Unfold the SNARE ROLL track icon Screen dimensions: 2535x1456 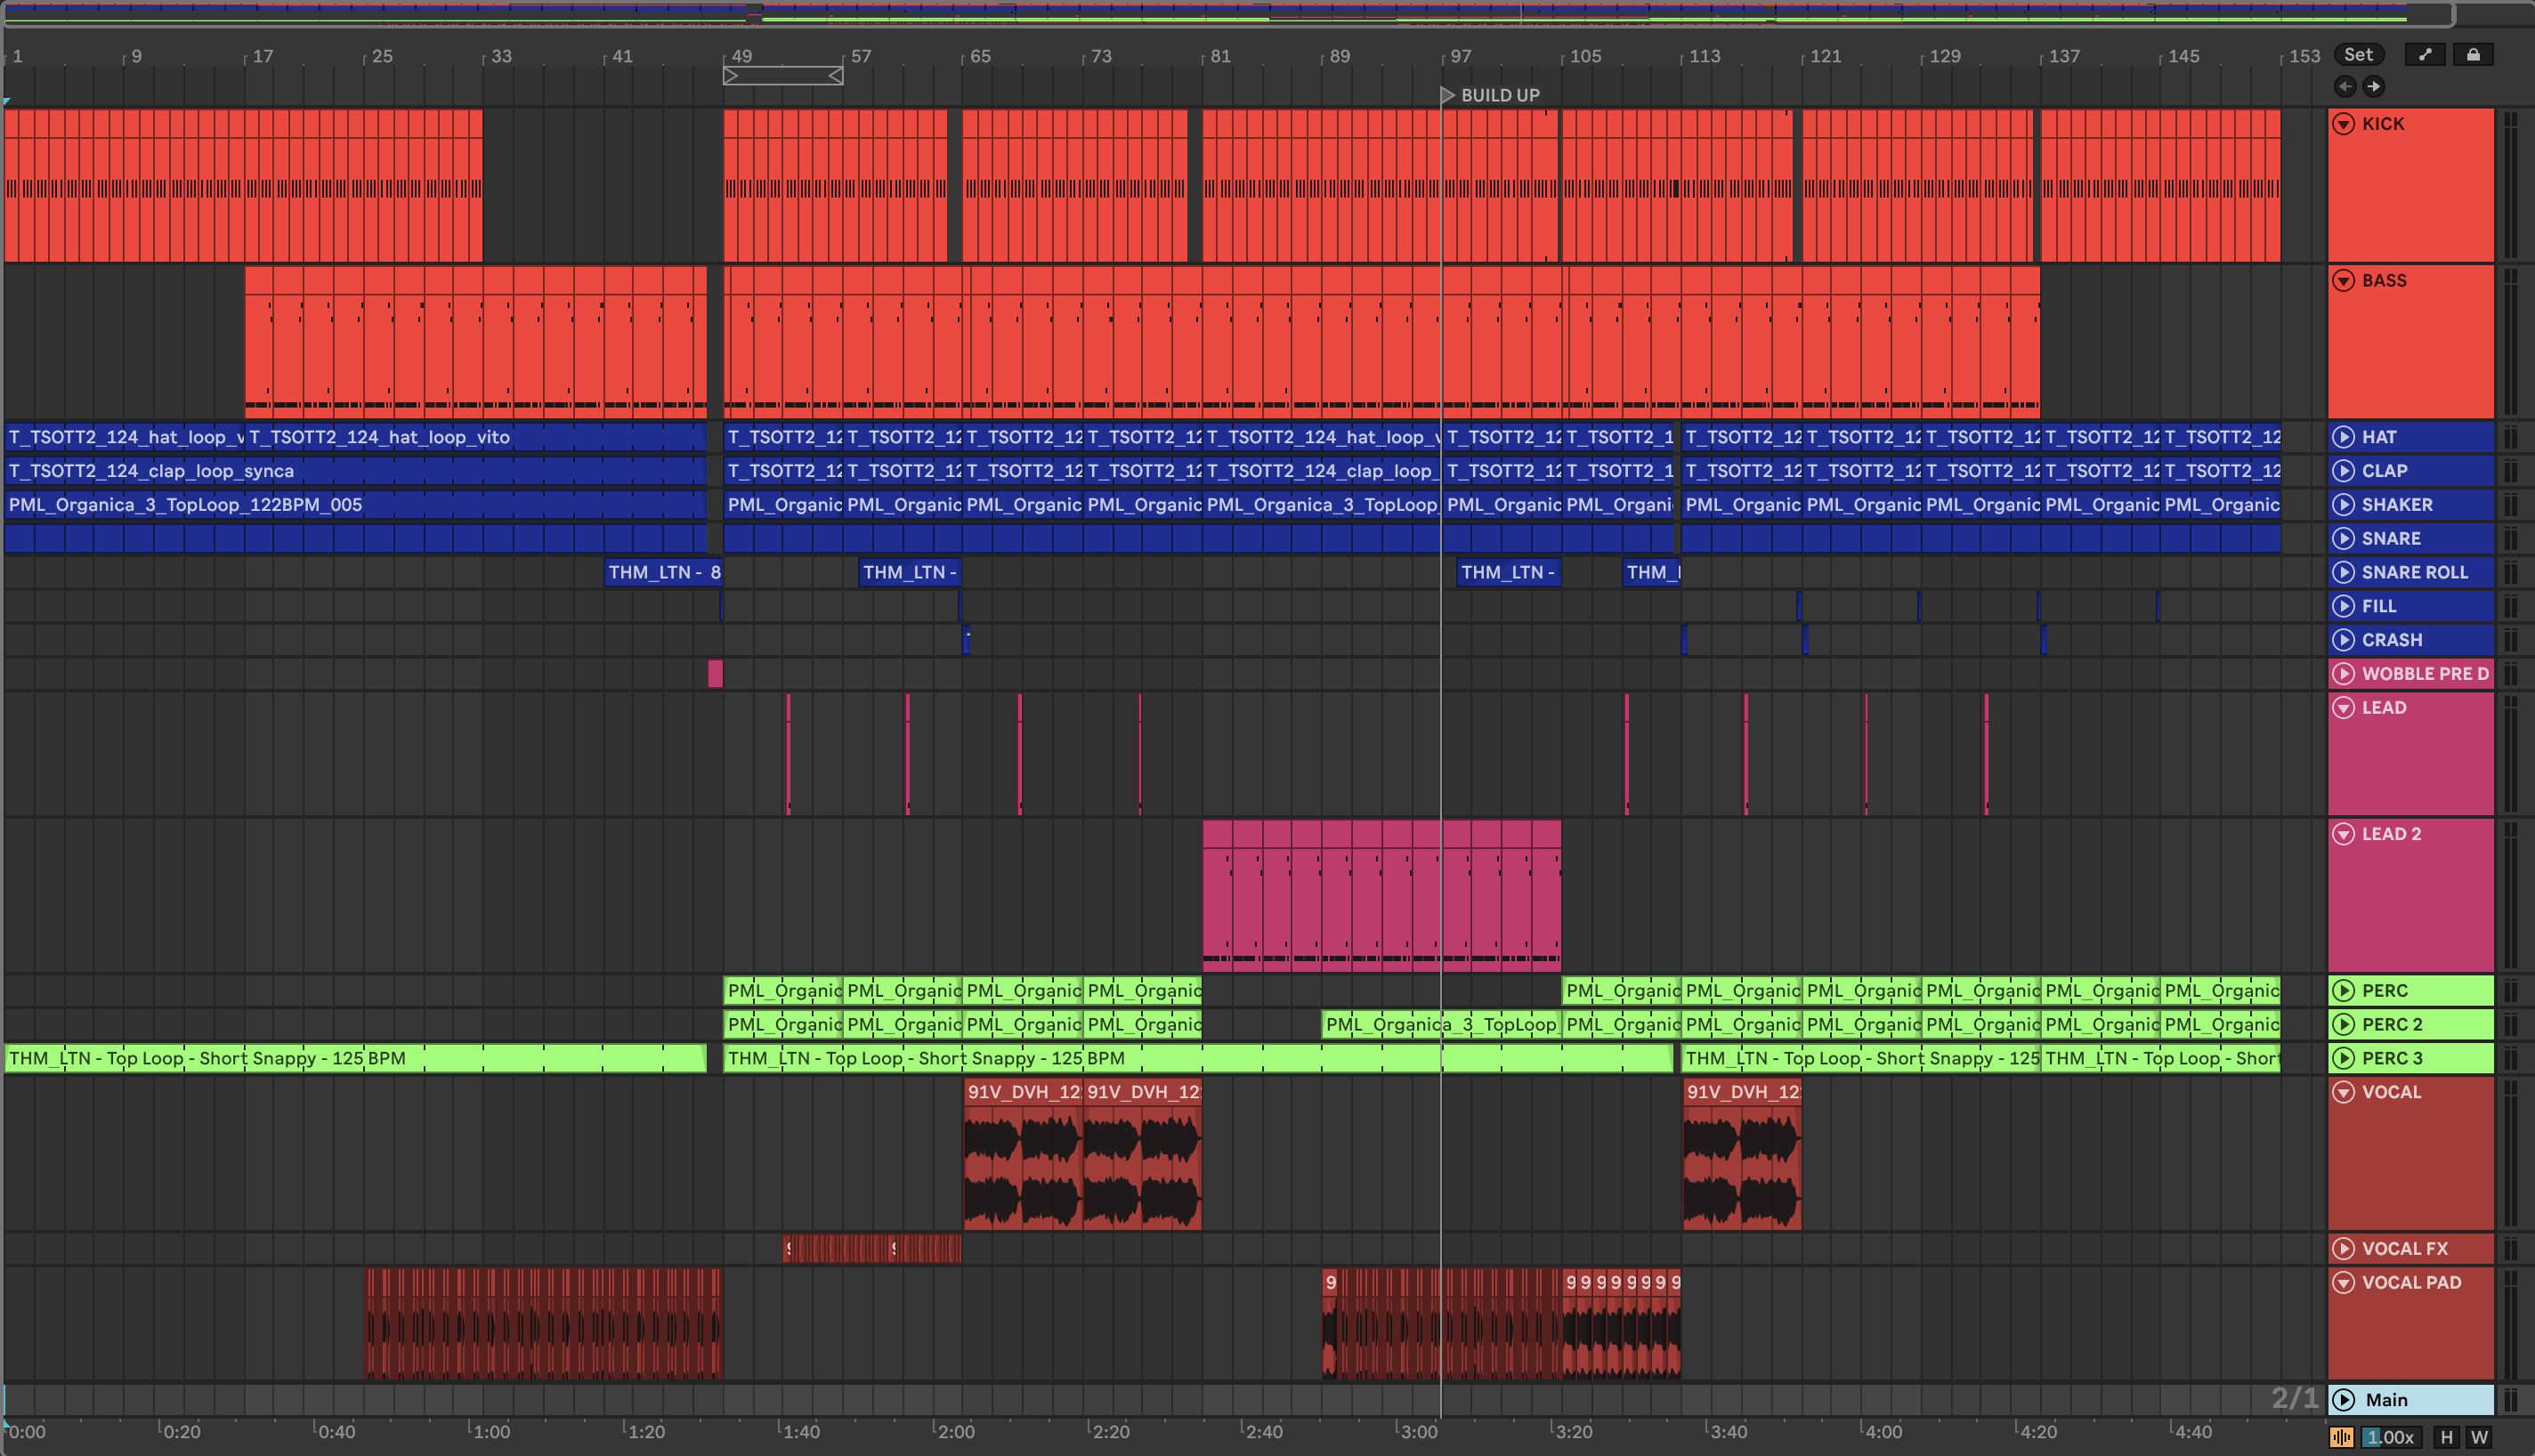[x=2344, y=572]
